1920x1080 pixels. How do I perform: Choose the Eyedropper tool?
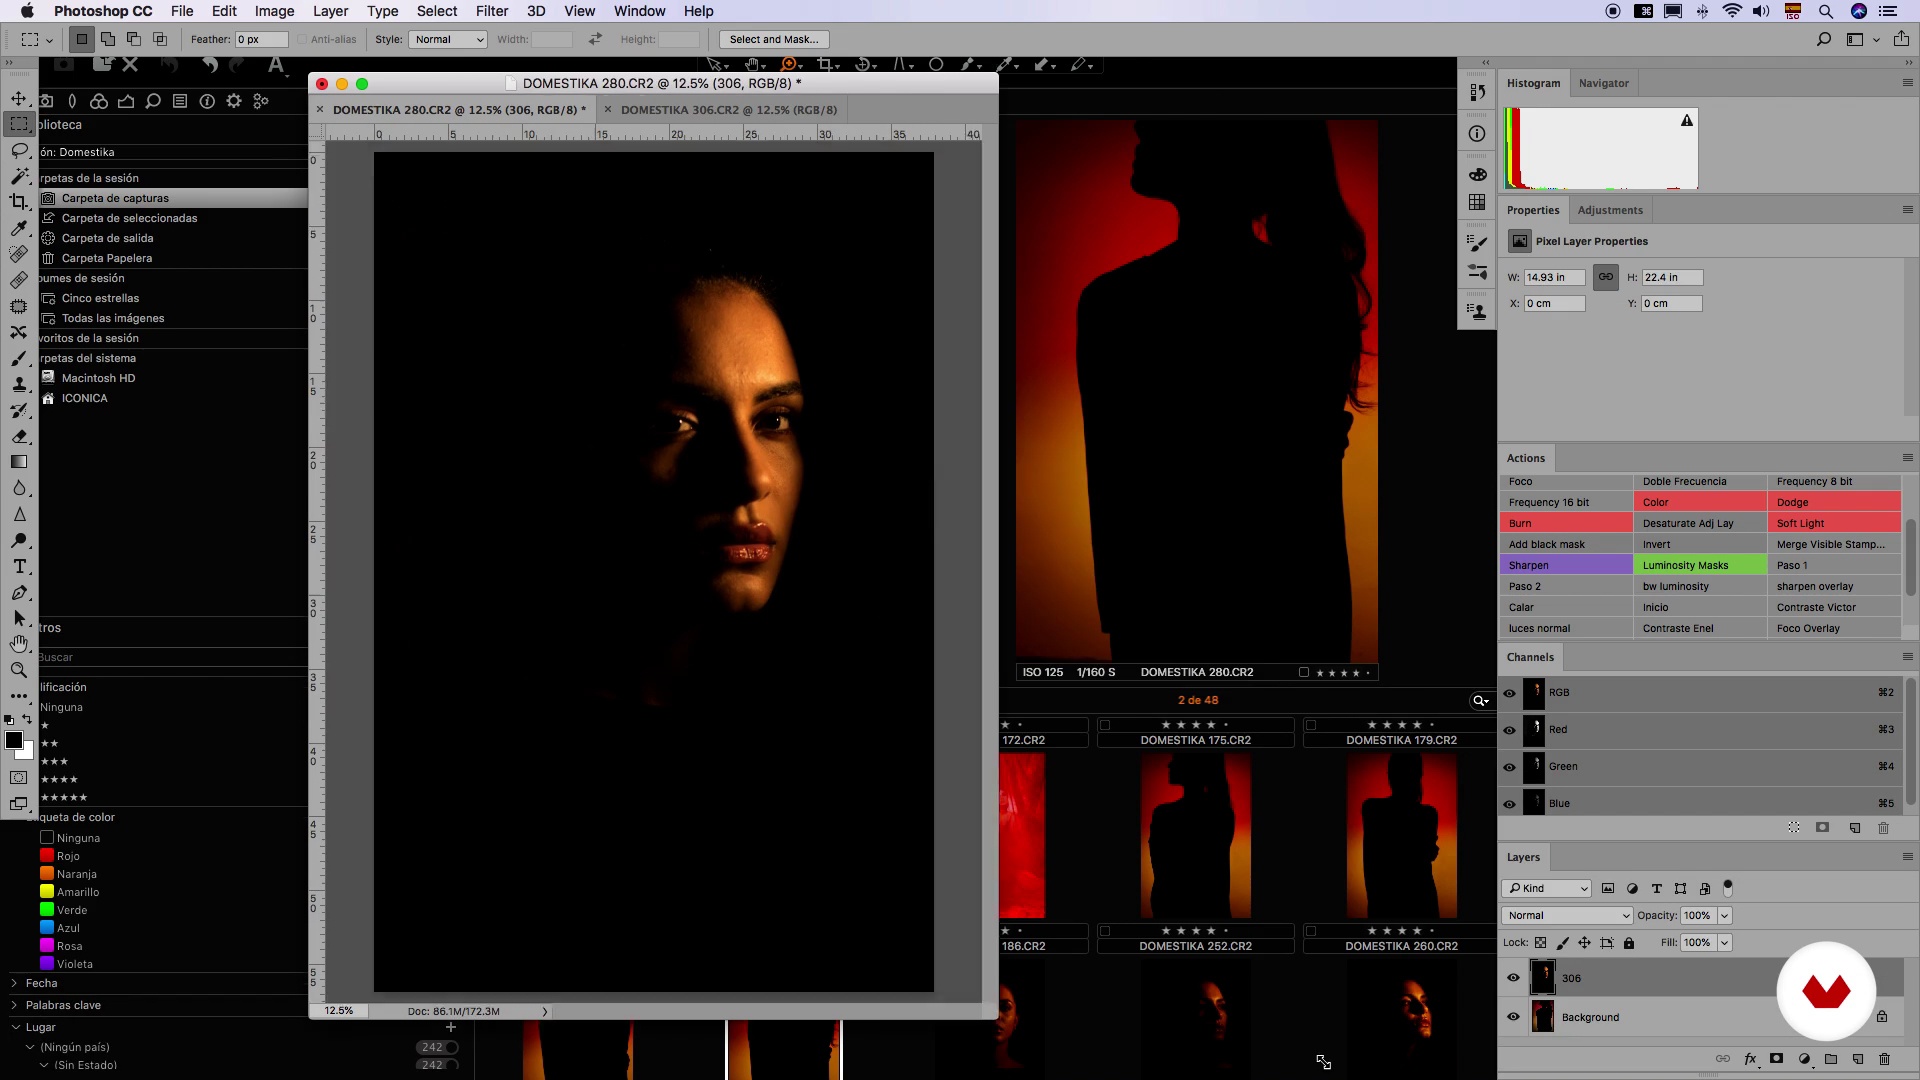pyautogui.click(x=19, y=228)
